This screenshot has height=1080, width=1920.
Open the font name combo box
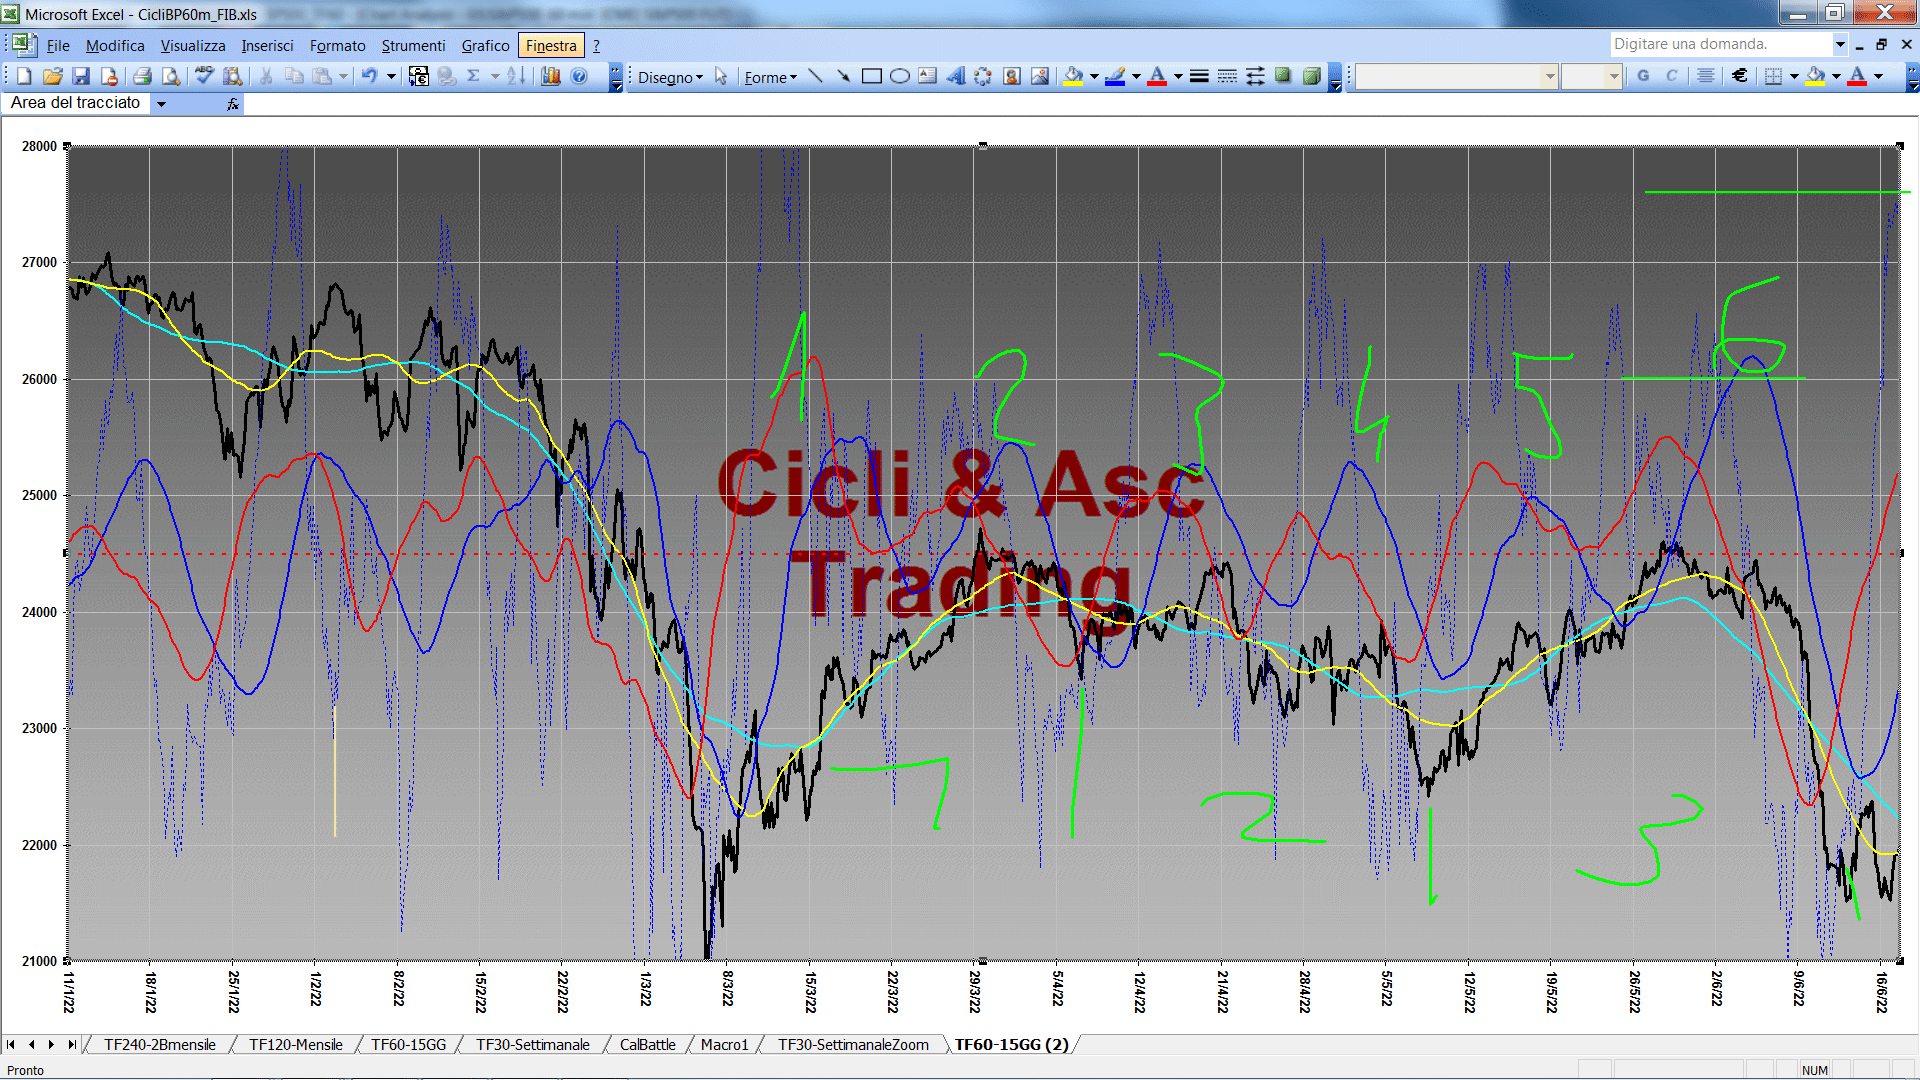pyautogui.click(x=1457, y=76)
